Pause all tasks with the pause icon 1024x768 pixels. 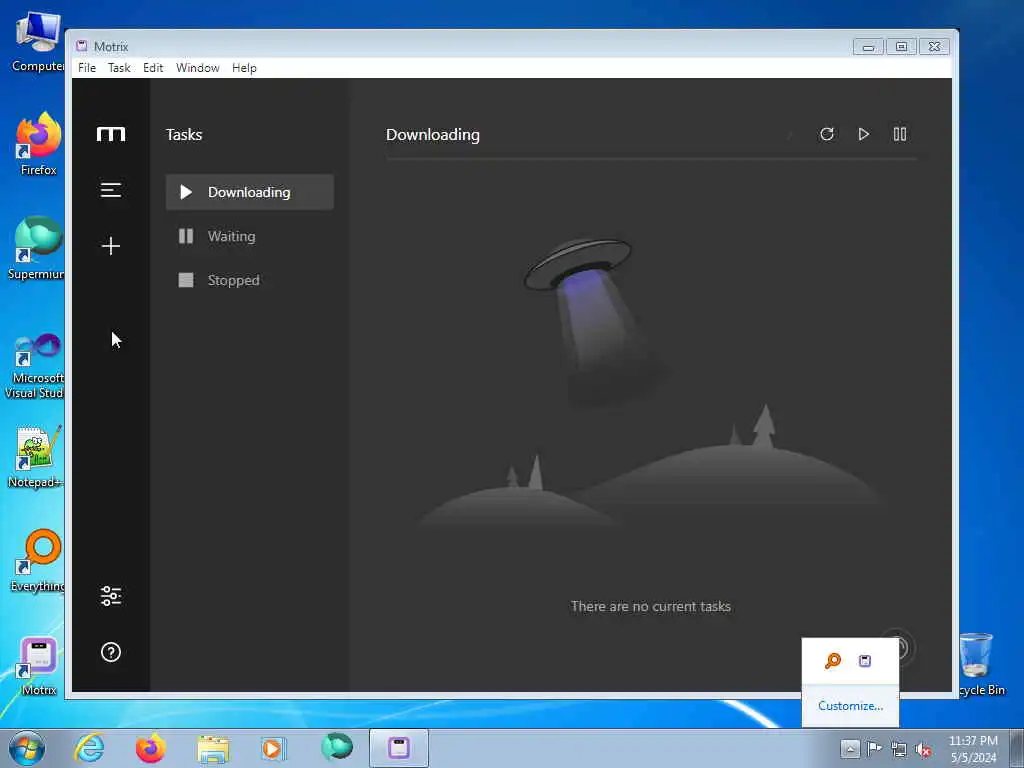pos(900,134)
